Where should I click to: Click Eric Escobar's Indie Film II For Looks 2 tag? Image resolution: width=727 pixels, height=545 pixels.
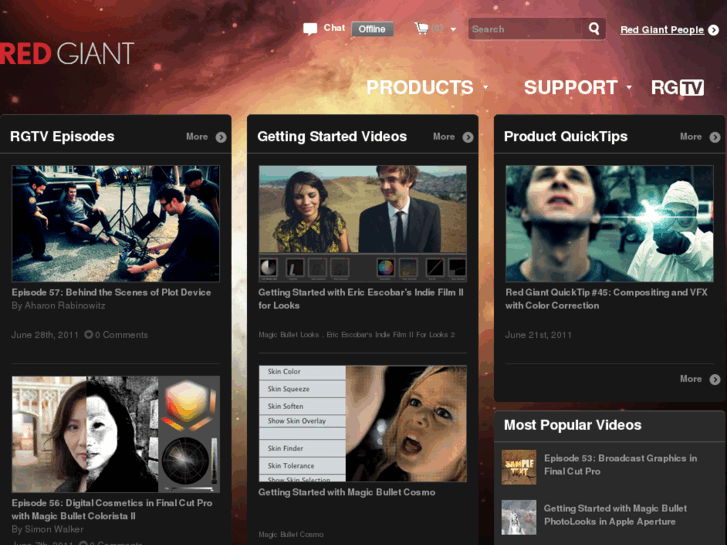391,334
